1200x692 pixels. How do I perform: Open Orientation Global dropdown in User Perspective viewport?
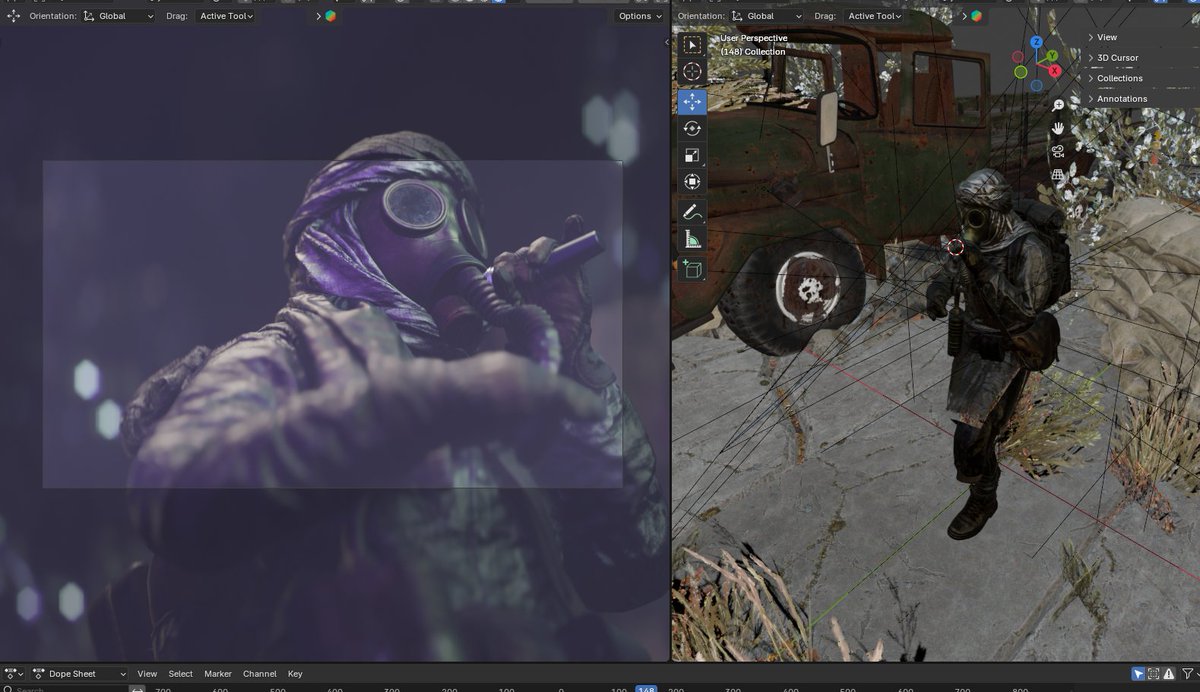(x=767, y=16)
